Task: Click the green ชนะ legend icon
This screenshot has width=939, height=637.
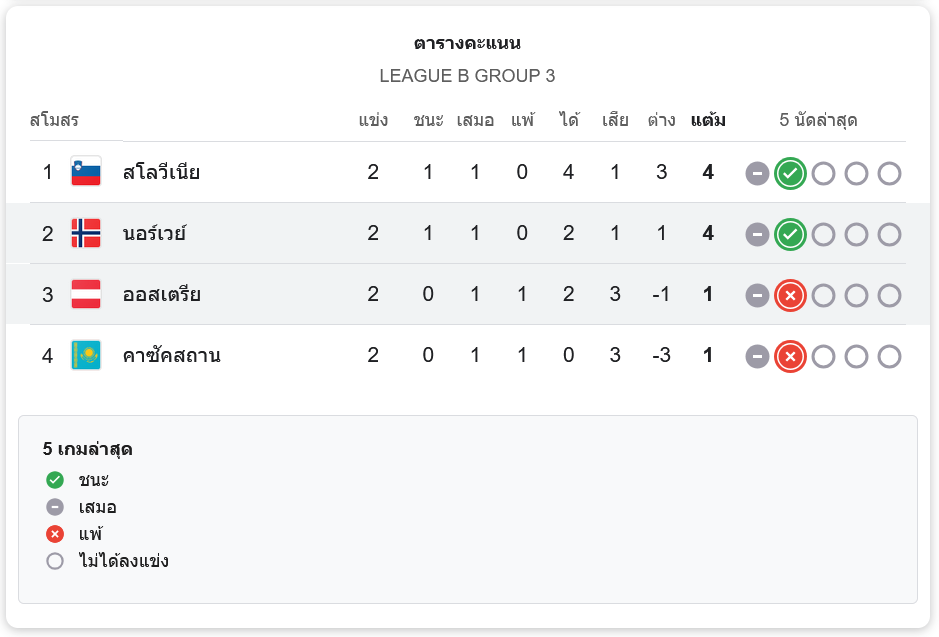Action: coord(55,480)
